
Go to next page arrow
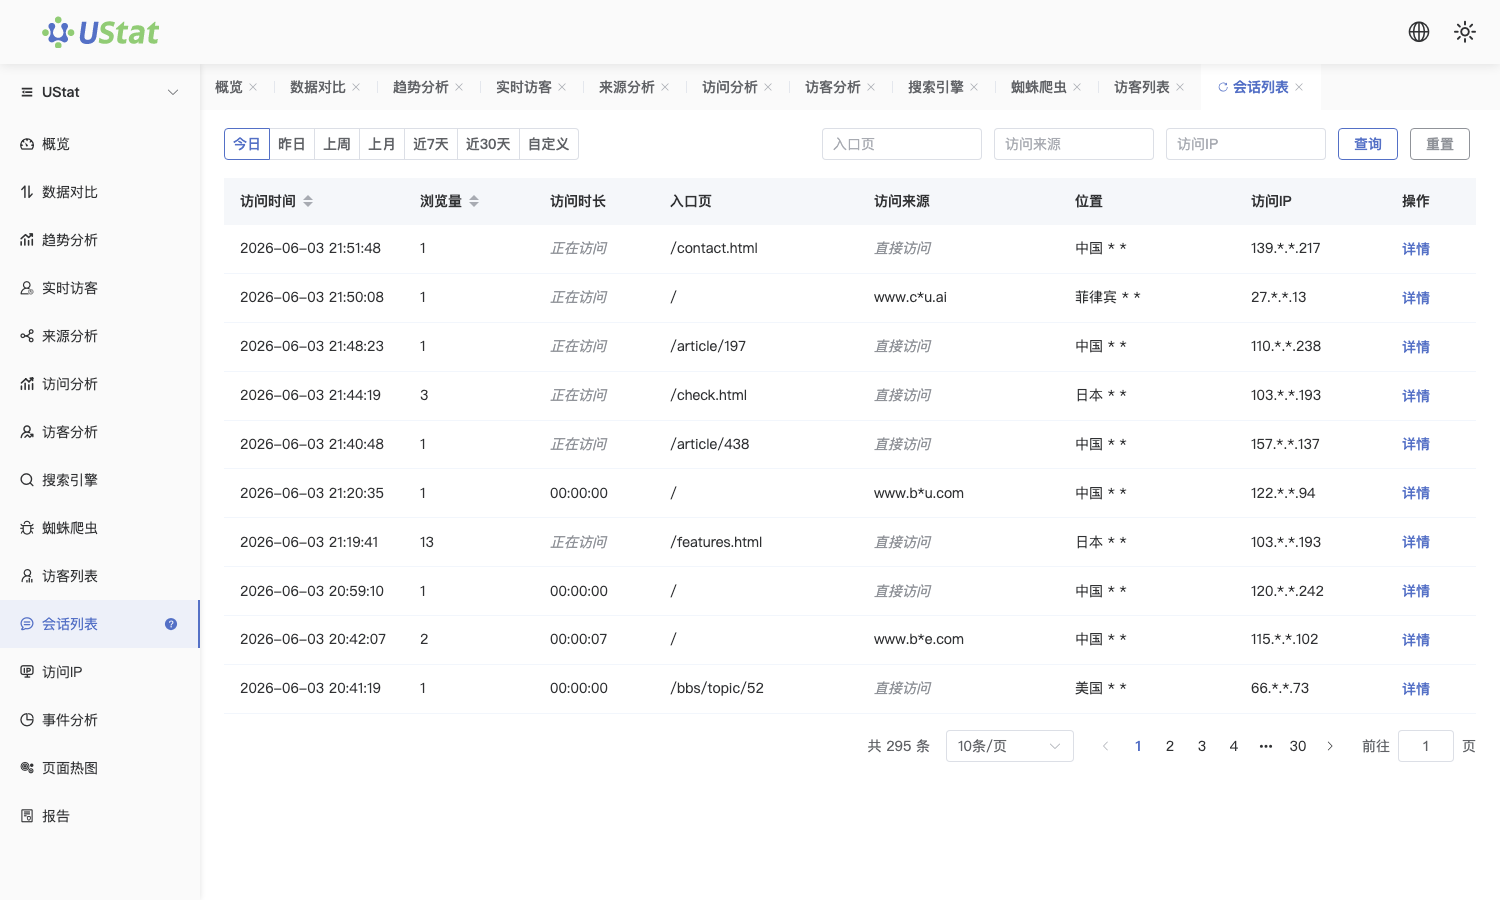coord(1330,746)
